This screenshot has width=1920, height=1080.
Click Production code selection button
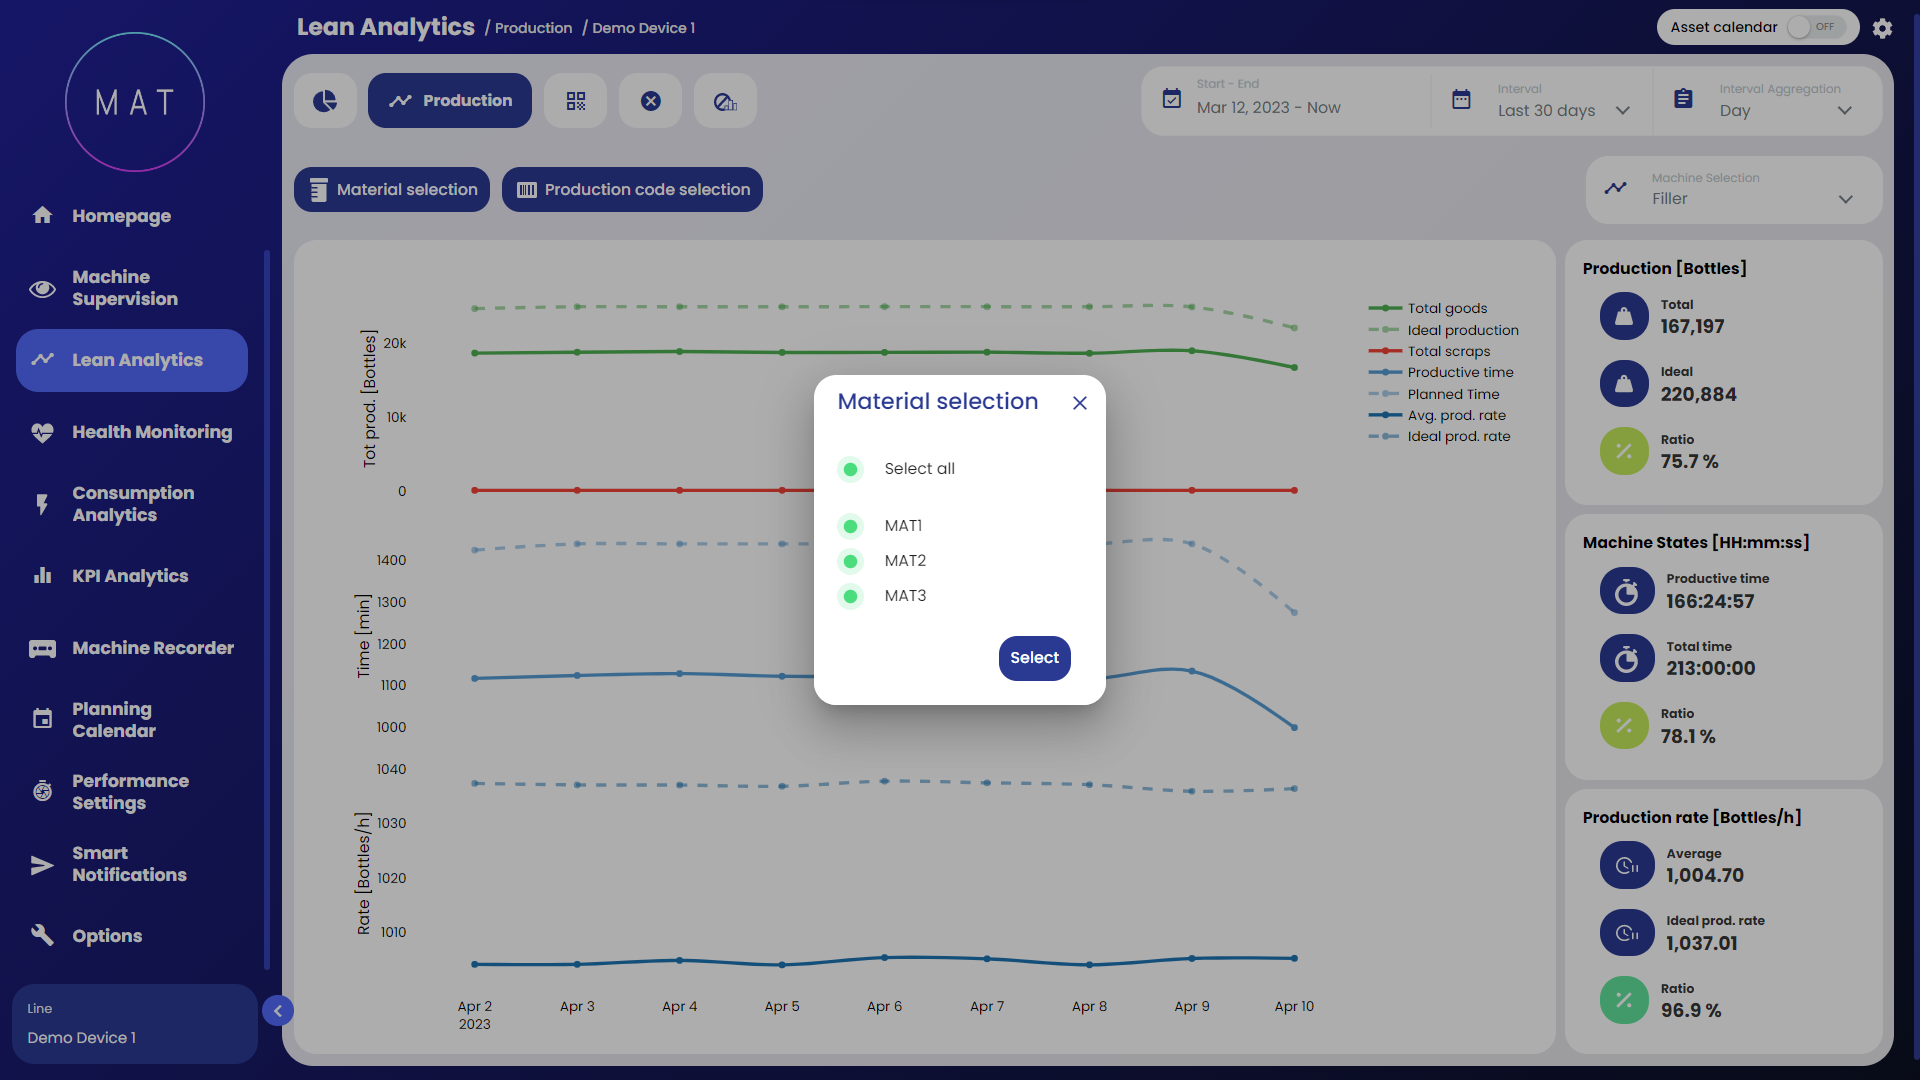coord(632,190)
